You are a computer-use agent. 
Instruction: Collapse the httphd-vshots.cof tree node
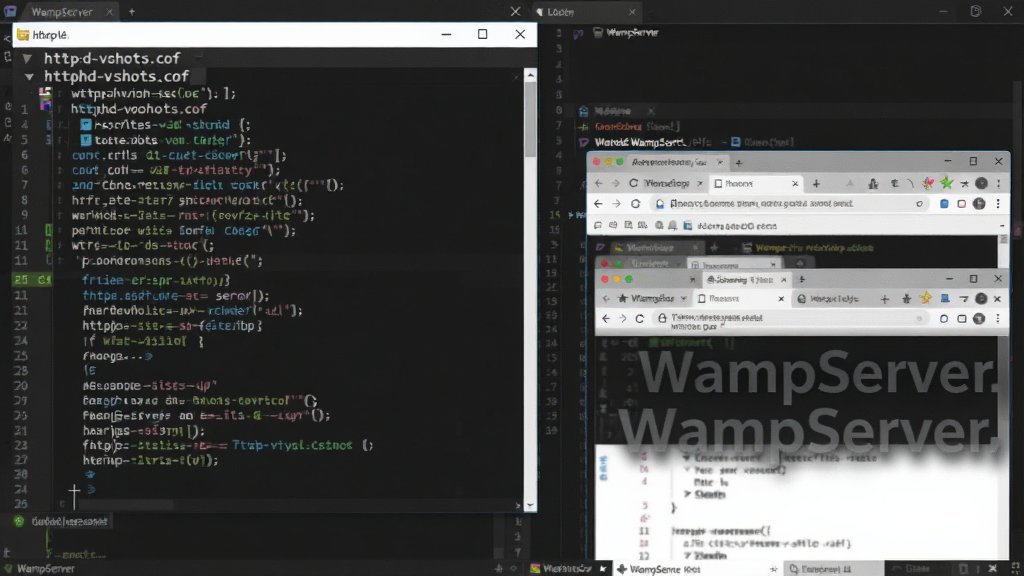pos(29,76)
